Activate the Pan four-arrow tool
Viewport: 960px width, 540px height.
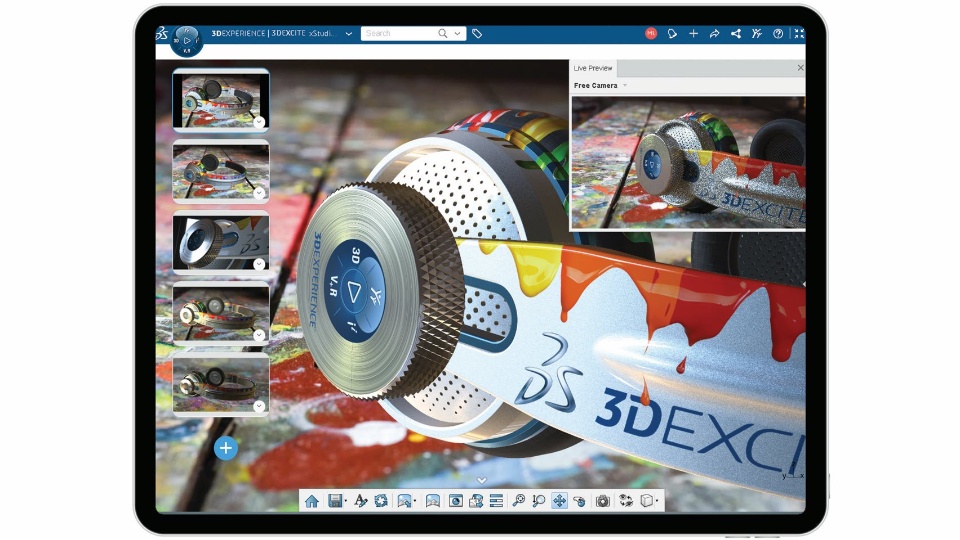pos(560,501)
